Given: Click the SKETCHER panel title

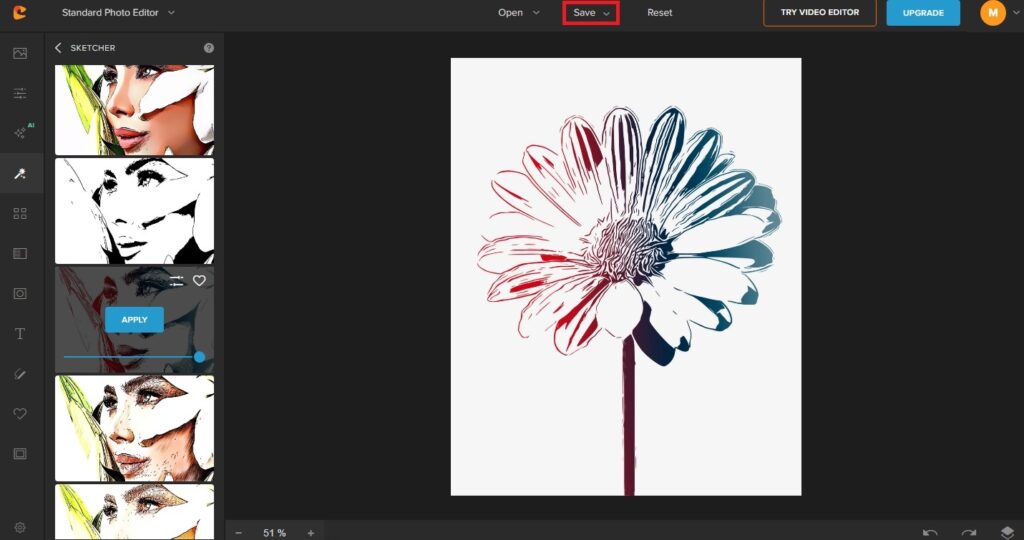Looking at the screenshot, I should point(93,48).
